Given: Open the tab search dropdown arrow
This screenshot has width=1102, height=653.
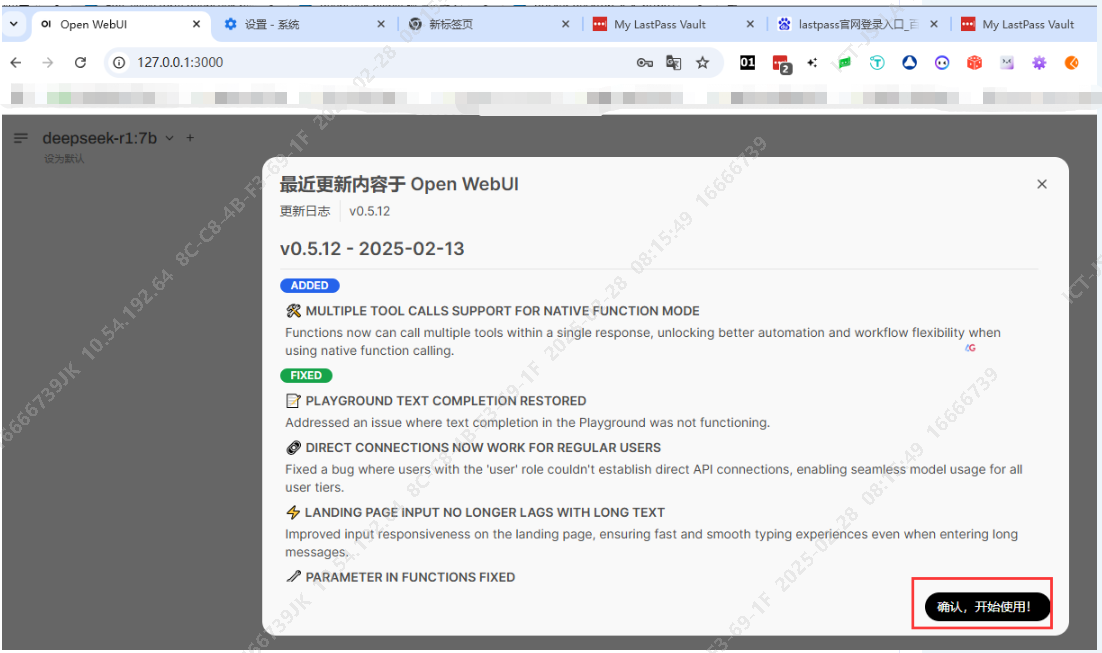Looking at the screenshot, I should (x=13, y=24).
